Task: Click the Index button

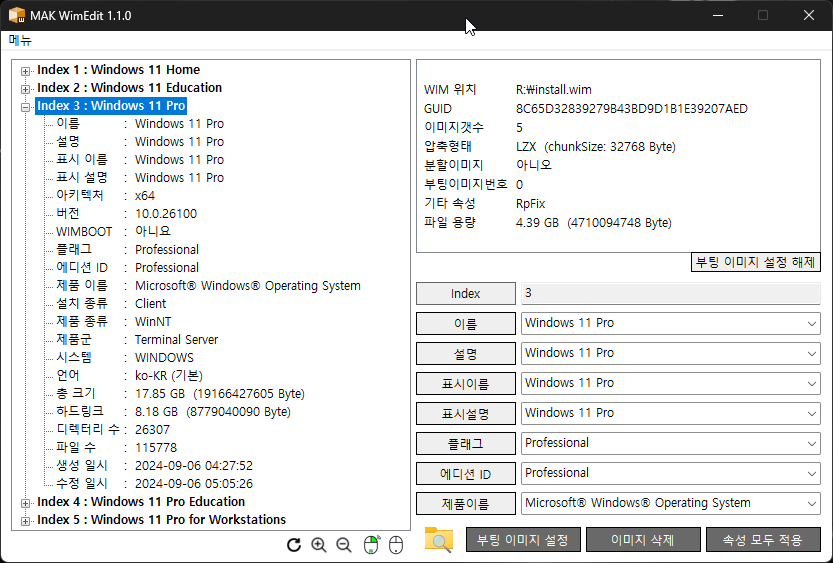Action: pyautogui.click(x=465, y=293)
